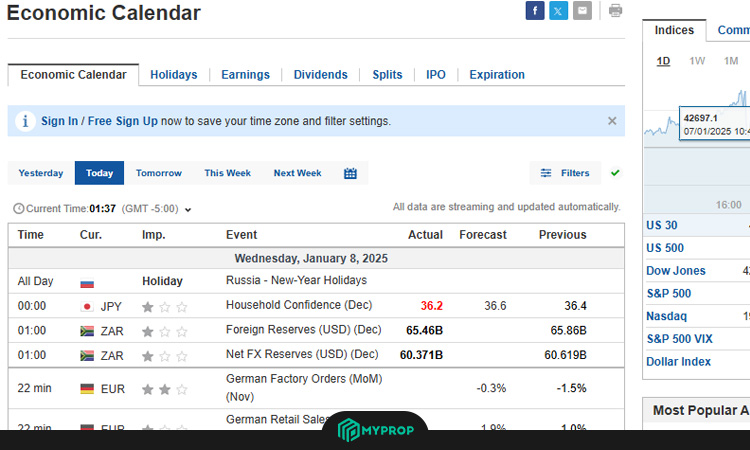
Task: Click importance stars for German Factory Orders
Action: [165, 390]
